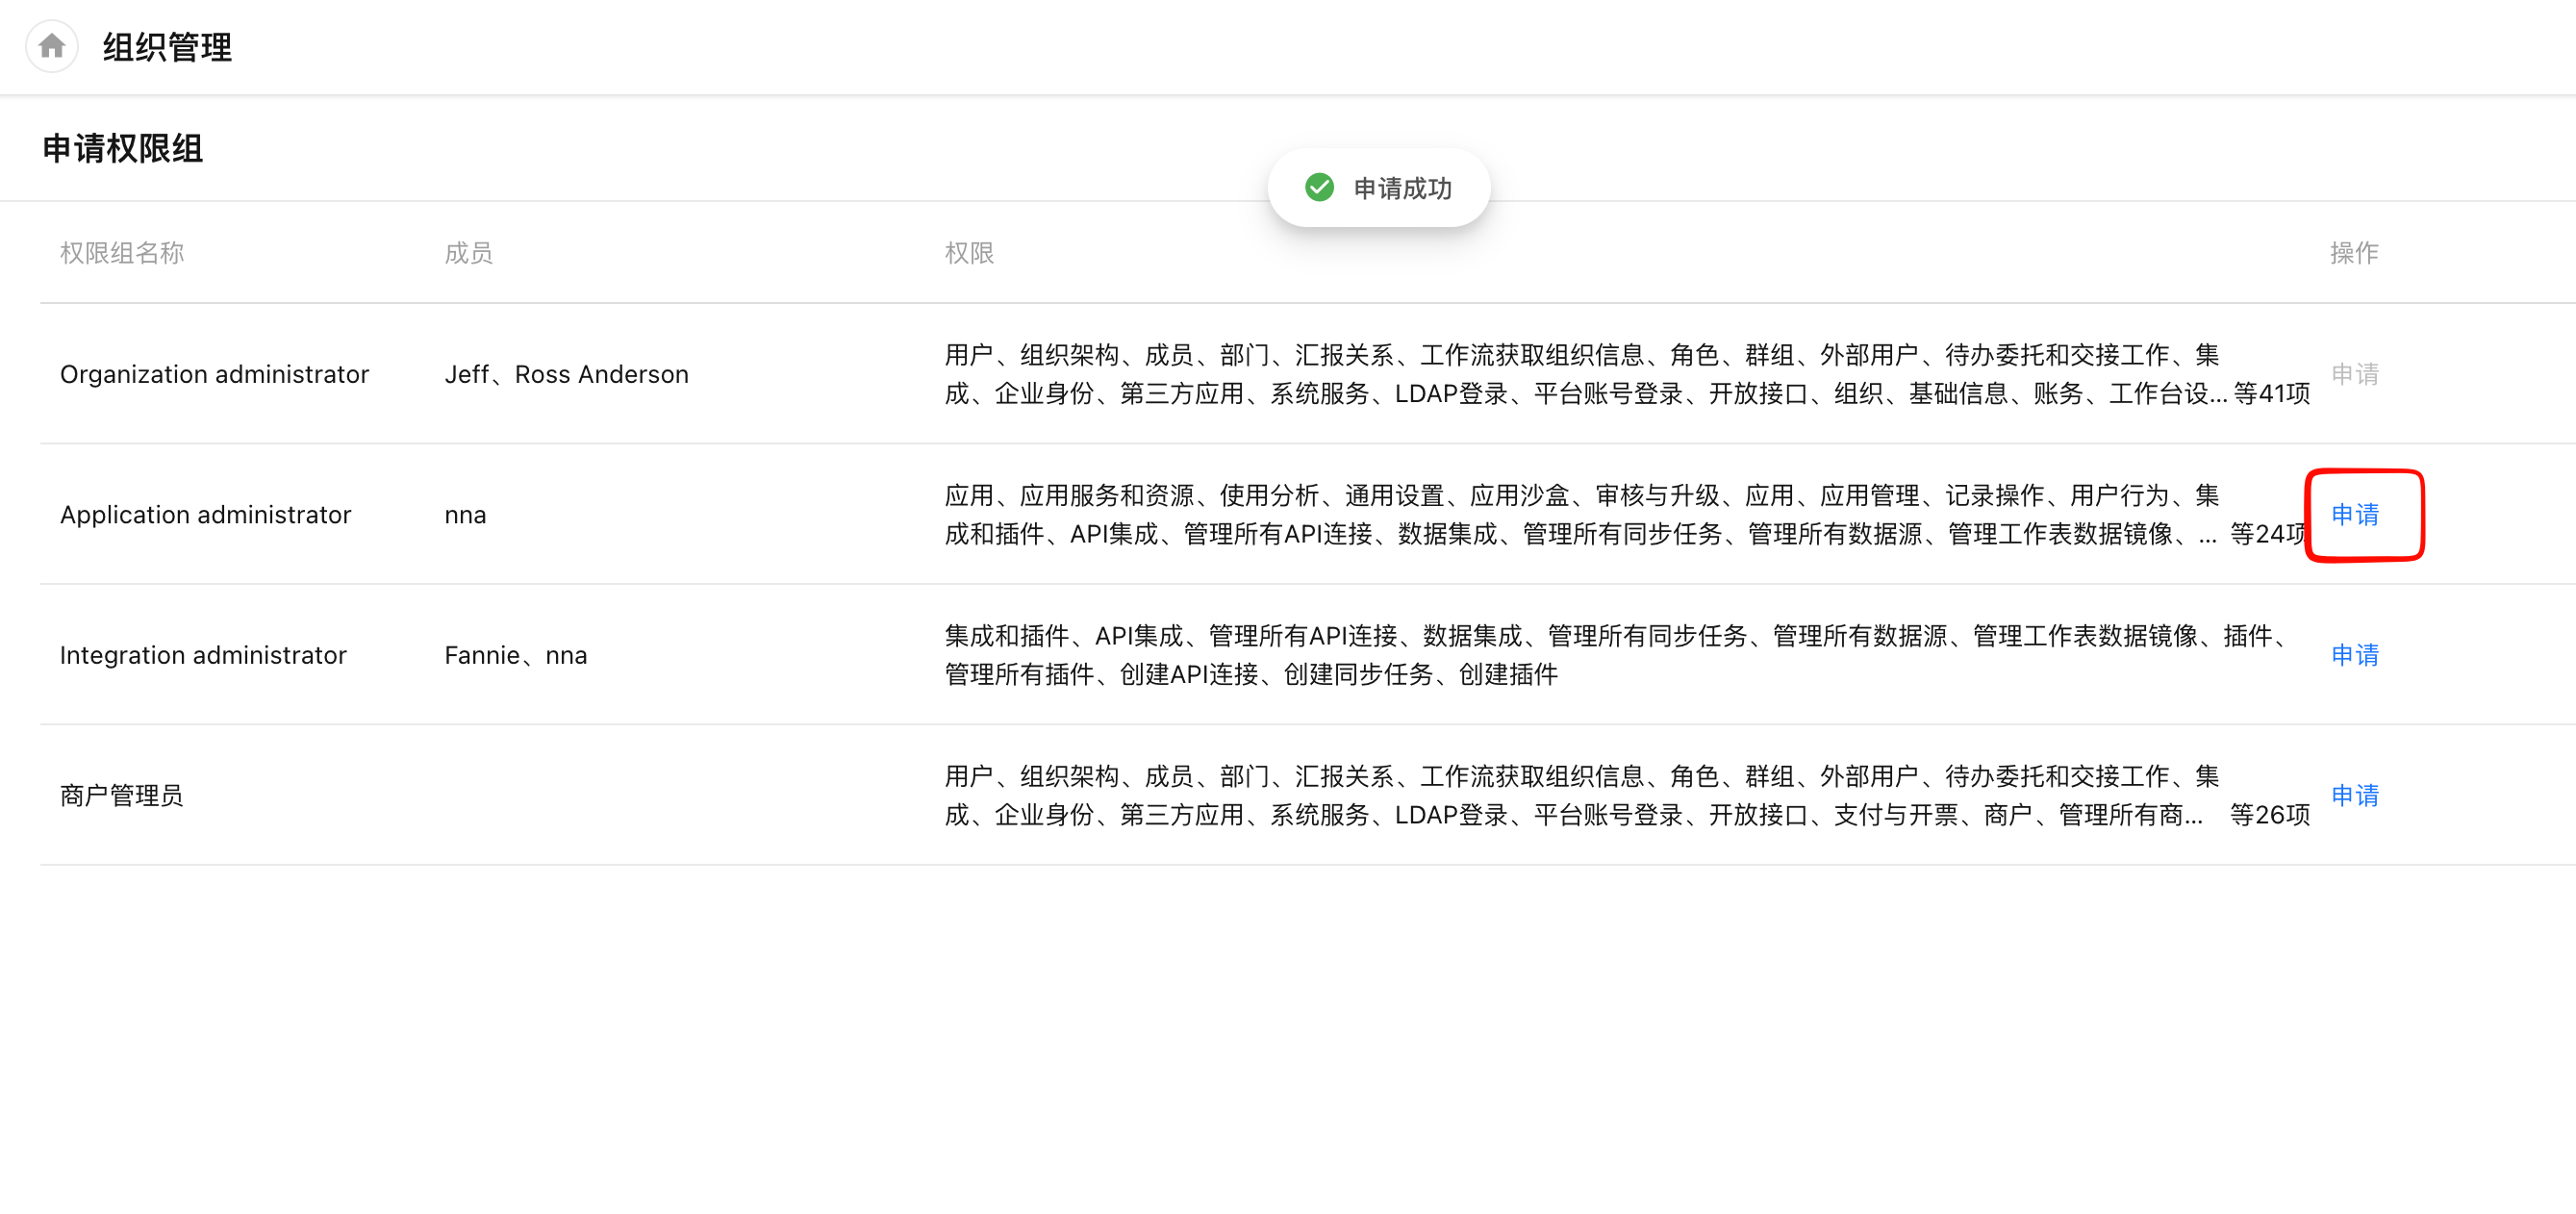2576x1214 pixels.
Task: Click members Jeff、Ross Anderson cell
Action: click(566, 374)
